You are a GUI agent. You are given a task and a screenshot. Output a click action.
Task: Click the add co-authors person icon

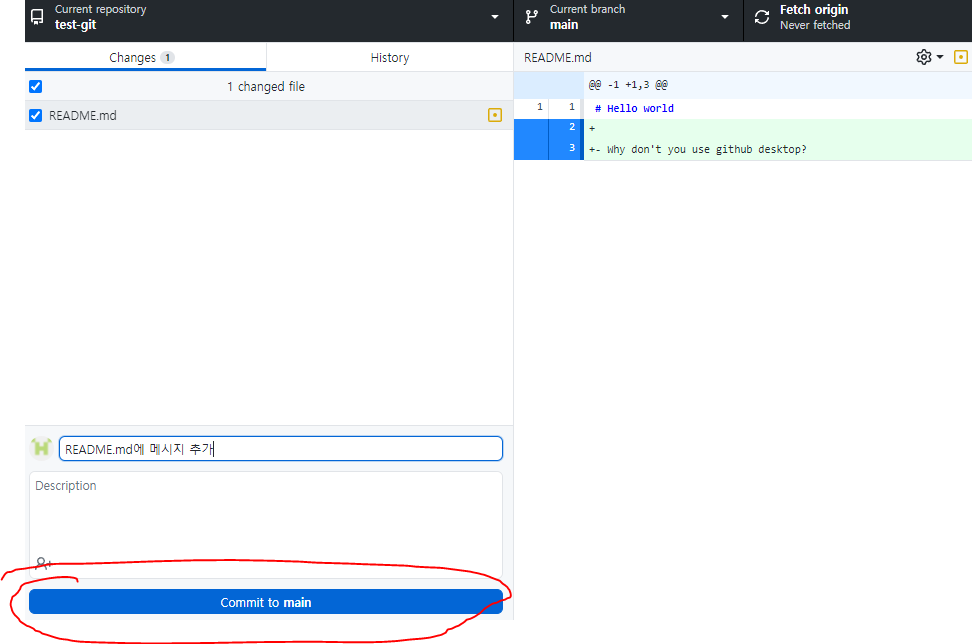[x=43, y=563]
